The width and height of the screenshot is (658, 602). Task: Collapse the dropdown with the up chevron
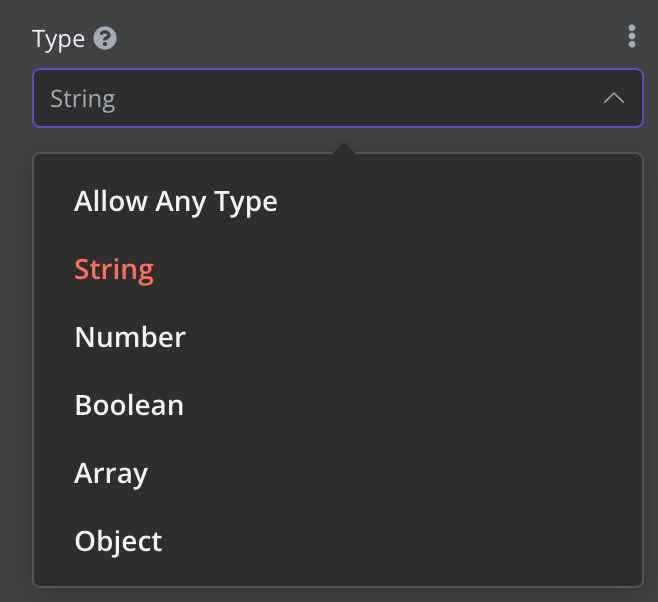coord(613,98)
